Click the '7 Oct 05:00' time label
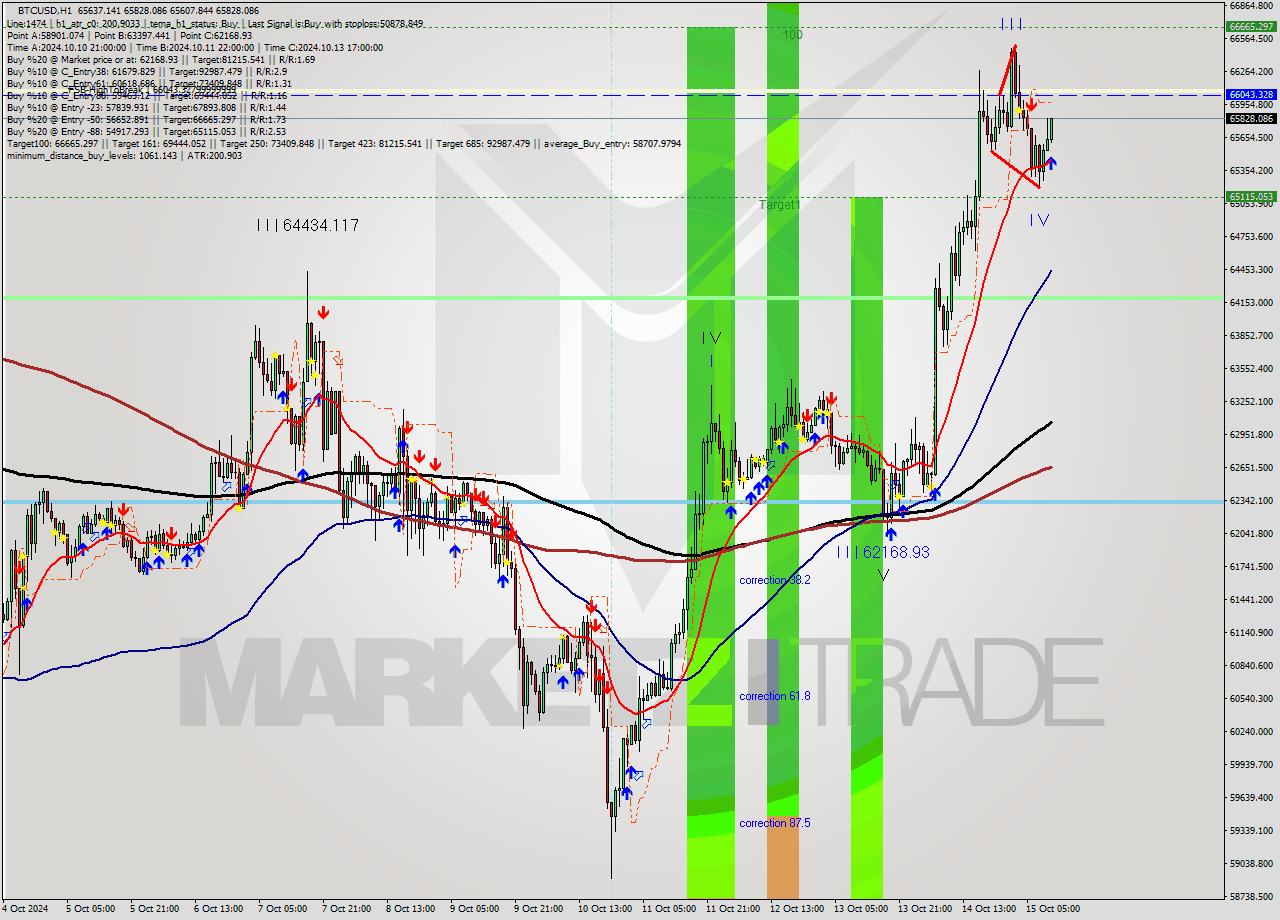Screen dimensions: 1280x920 pos(282,909)
